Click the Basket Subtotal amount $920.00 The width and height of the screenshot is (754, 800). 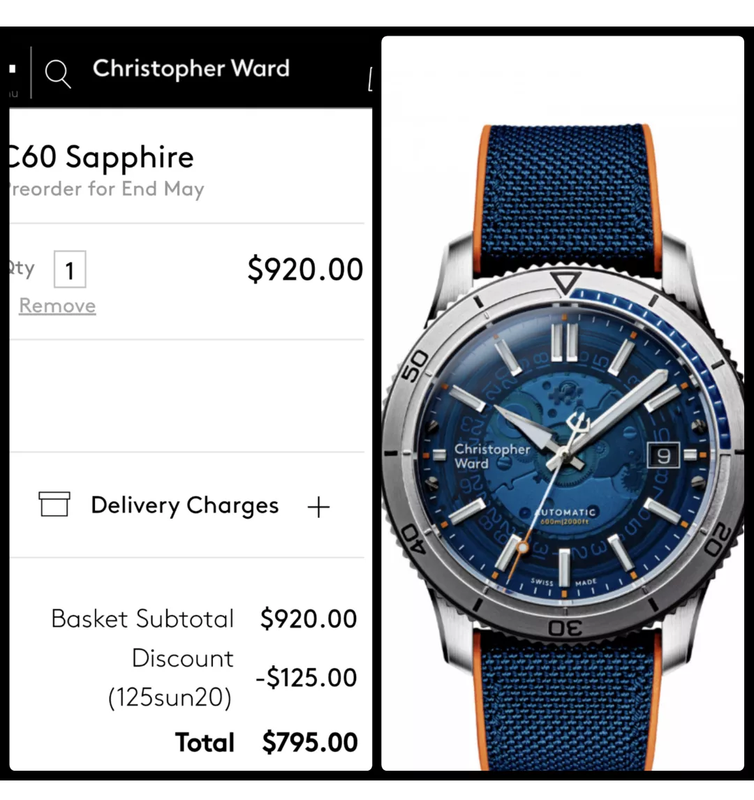tap(309, 619)
